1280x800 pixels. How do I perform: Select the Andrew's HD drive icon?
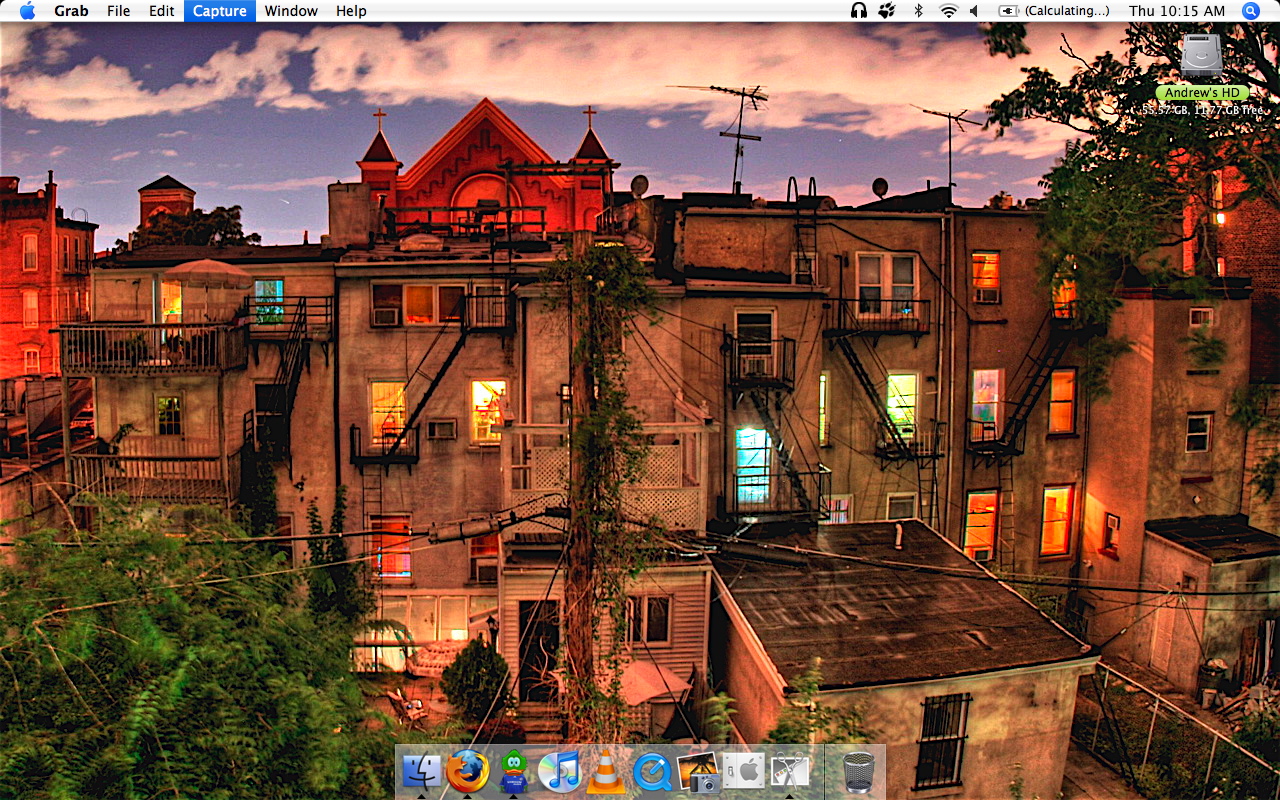pyautogui.click(x=1201, y=56)
